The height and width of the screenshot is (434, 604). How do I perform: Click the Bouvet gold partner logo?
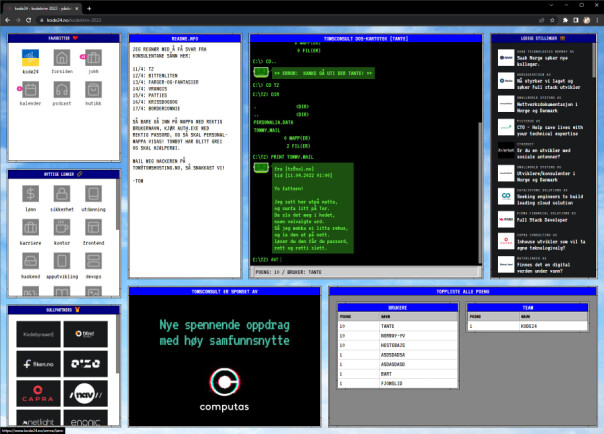pos(86,334)
